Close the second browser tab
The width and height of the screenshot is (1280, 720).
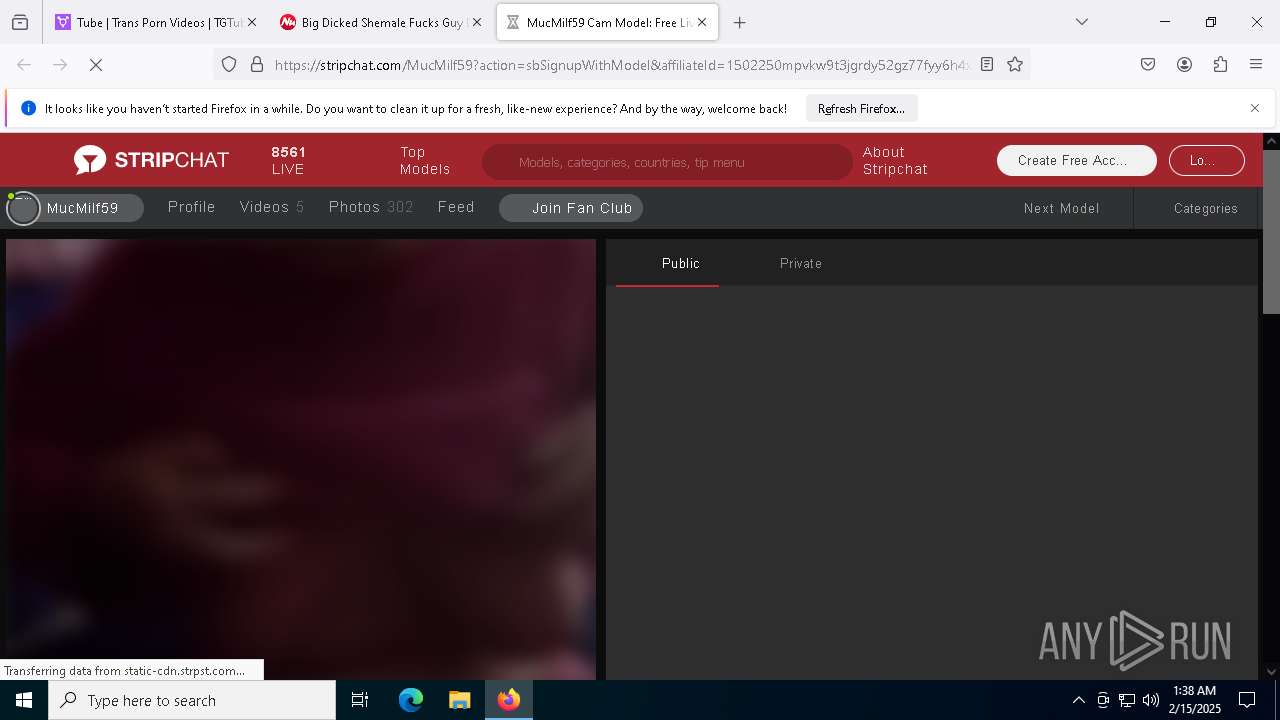click(x=477, y=22)
